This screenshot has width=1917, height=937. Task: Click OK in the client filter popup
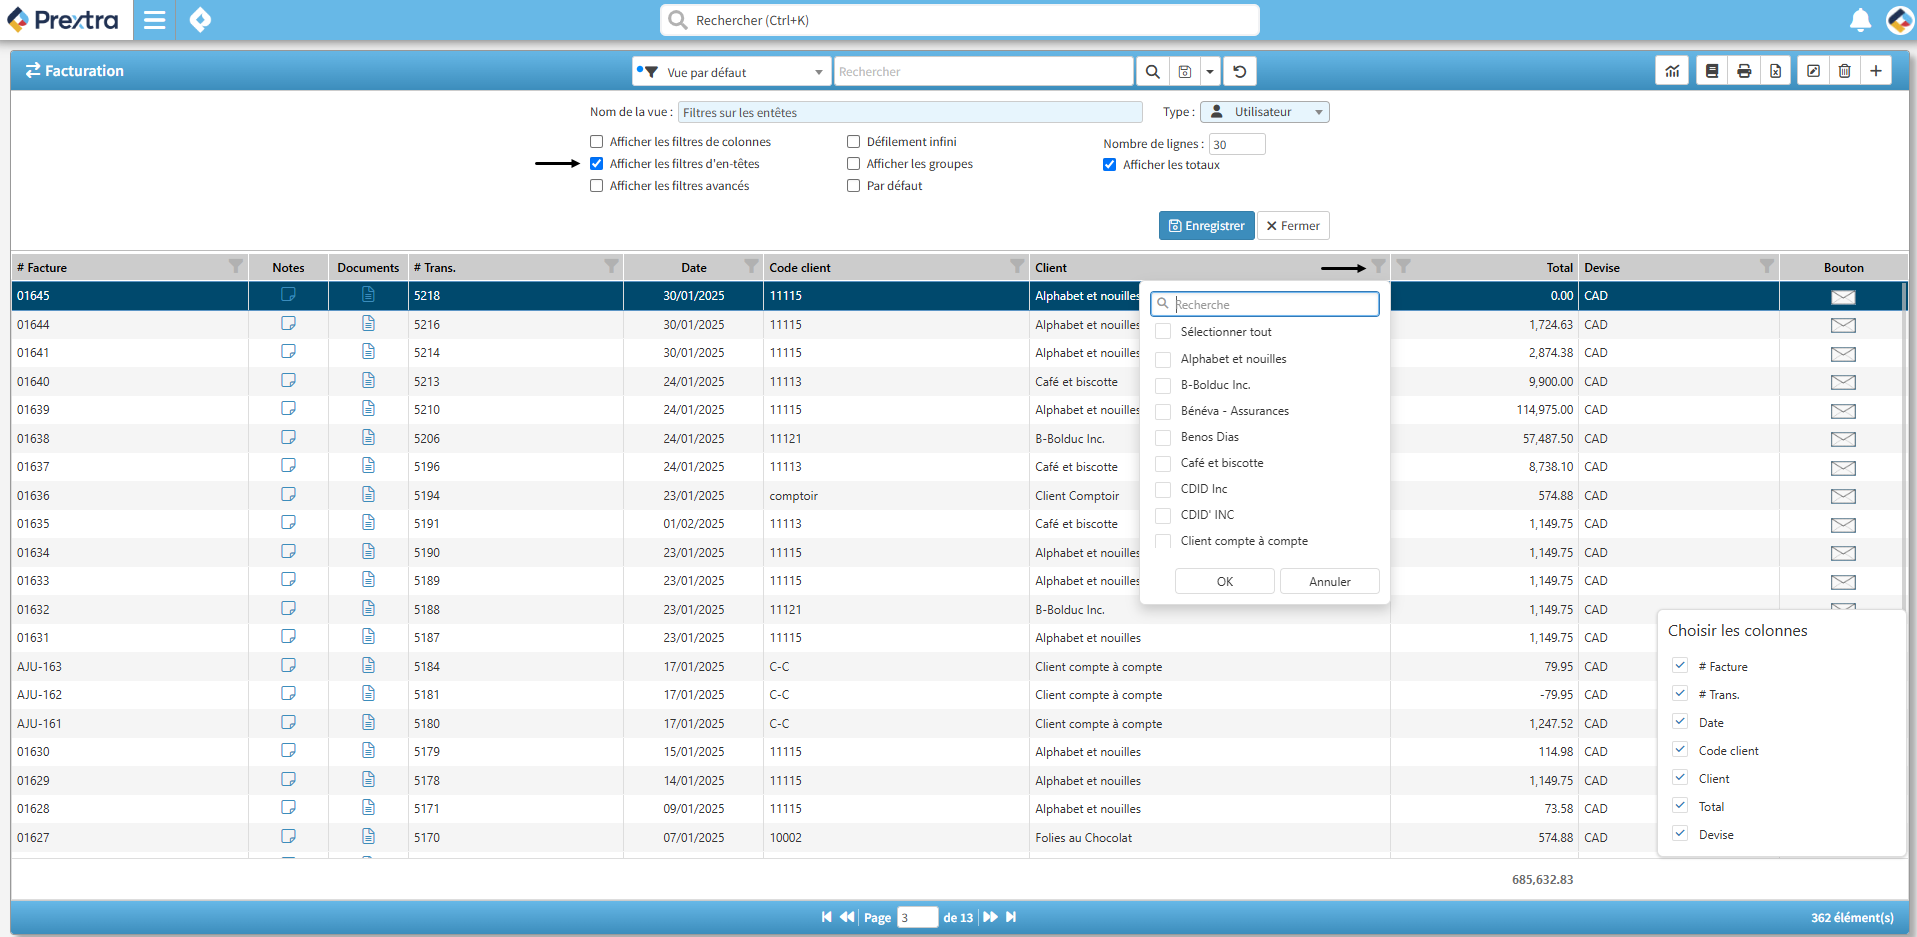pyautogui.click(x=1225, y=581)
